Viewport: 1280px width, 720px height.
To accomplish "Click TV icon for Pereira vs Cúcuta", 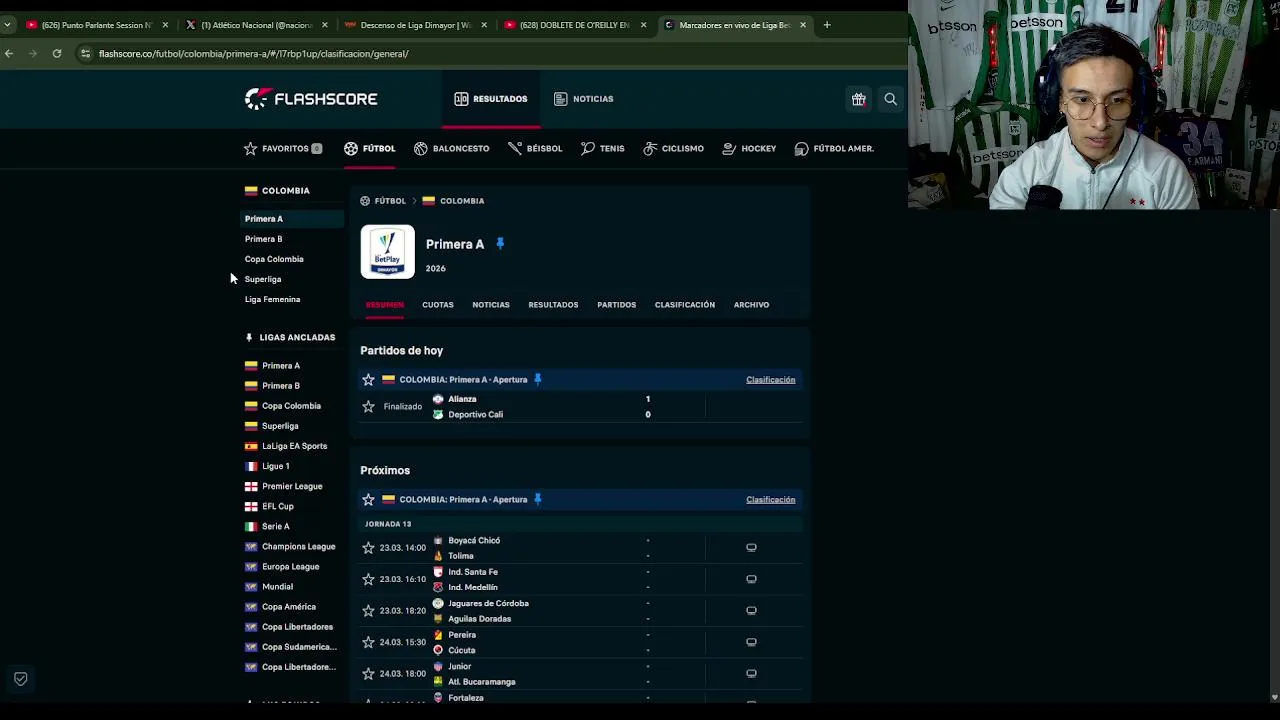I will coord(751,642).
